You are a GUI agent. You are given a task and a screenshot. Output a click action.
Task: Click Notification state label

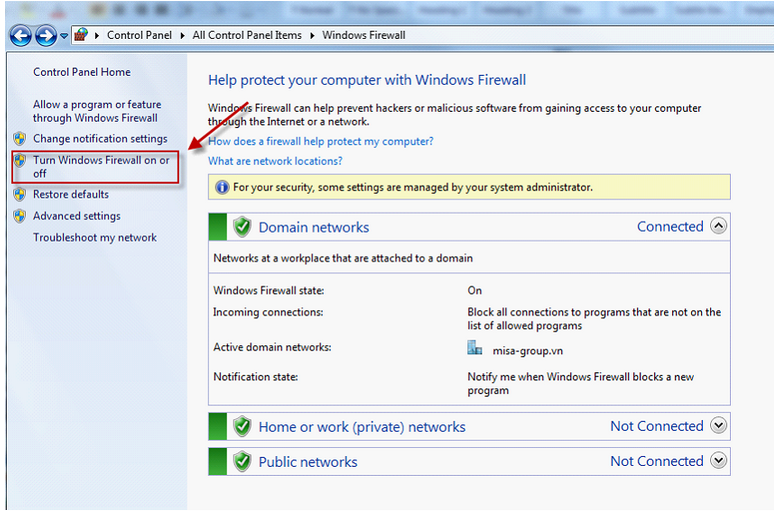coord(255,377)
